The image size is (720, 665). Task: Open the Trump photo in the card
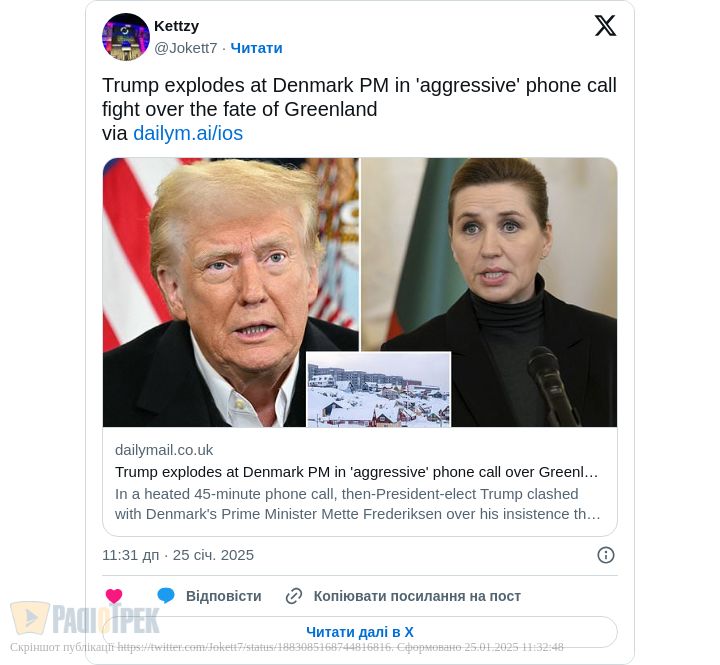pyautogui.click(x=231, y=292)
